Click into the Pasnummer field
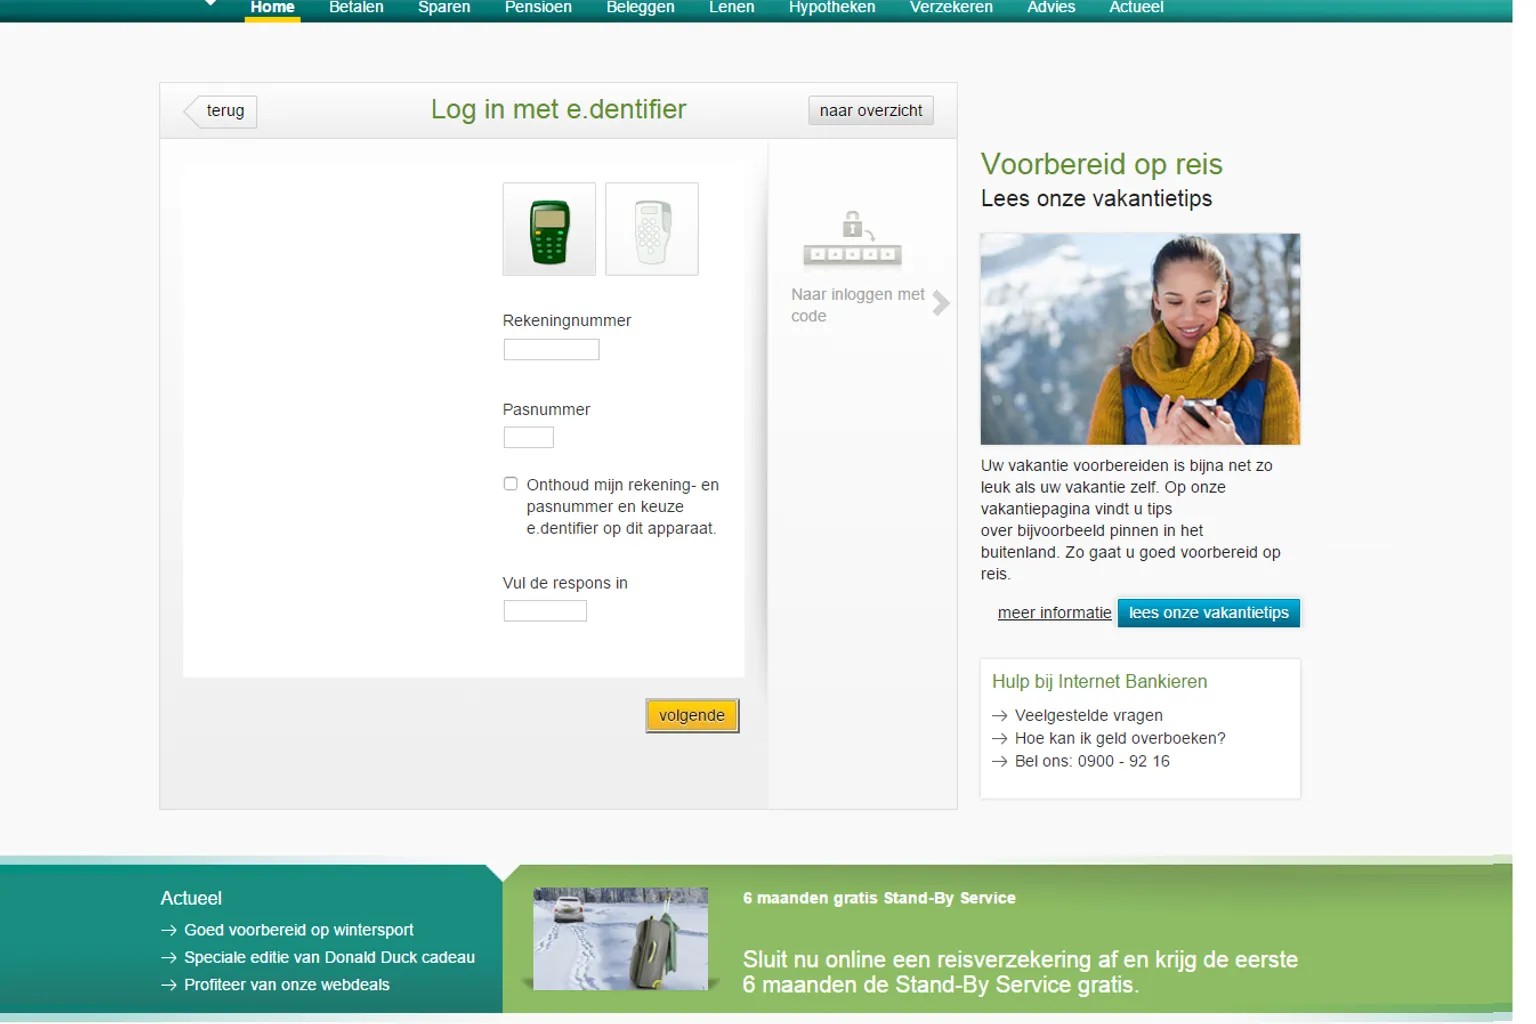The height and width of the screenshot is (1024, 1536). (x=528, y=438)
